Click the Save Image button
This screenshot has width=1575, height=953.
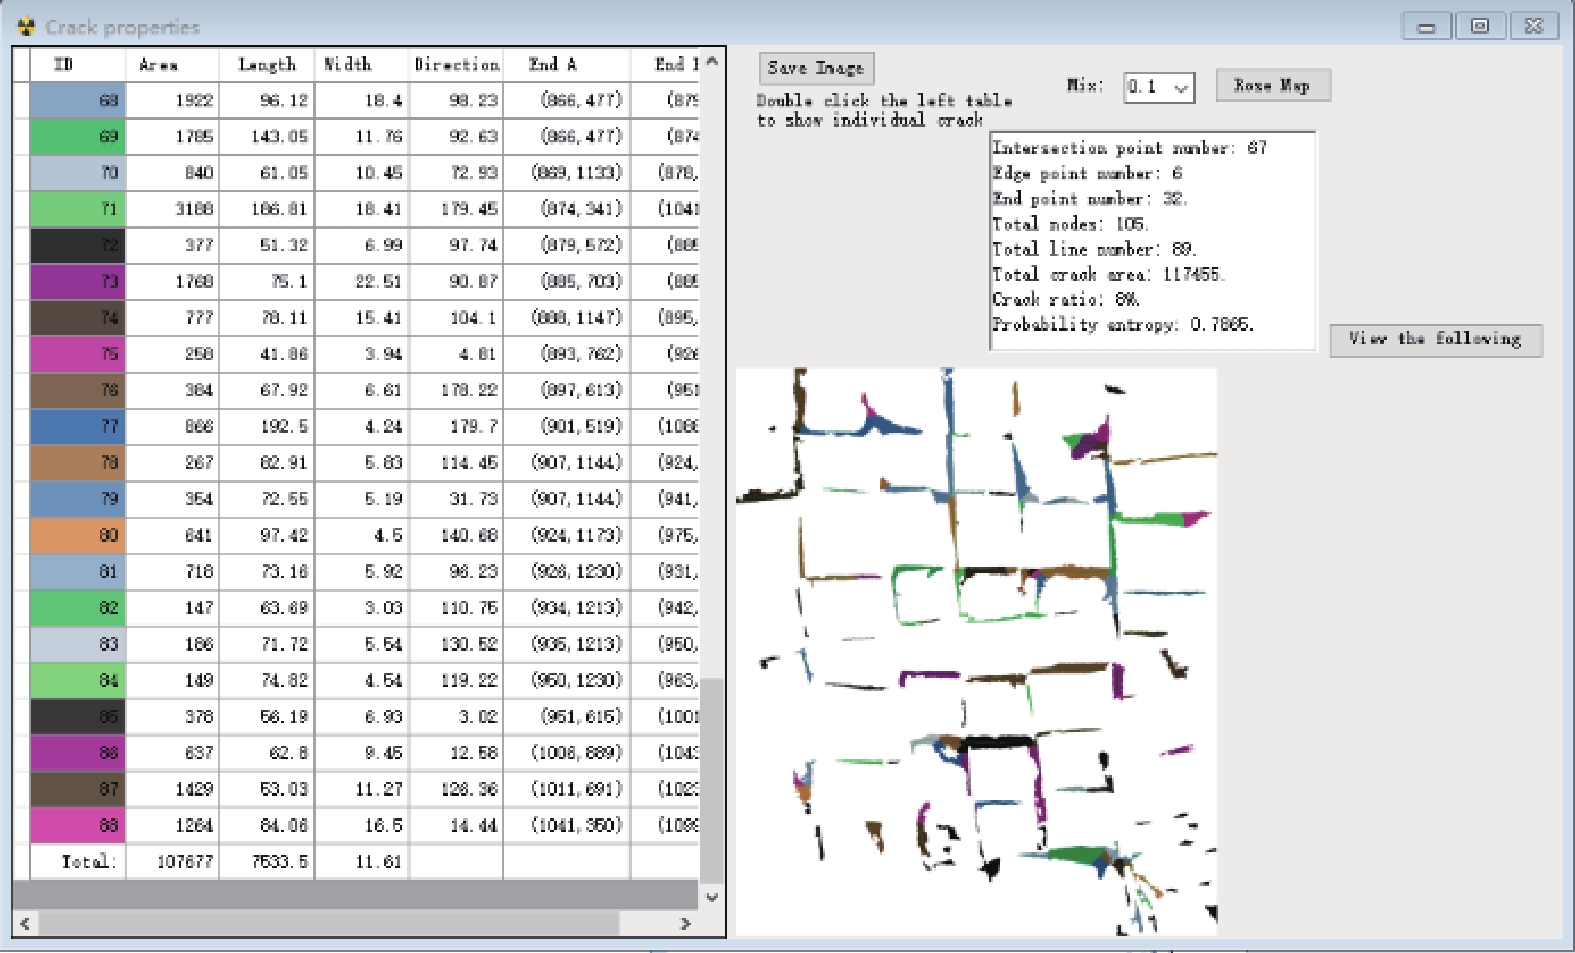[816, 68]
